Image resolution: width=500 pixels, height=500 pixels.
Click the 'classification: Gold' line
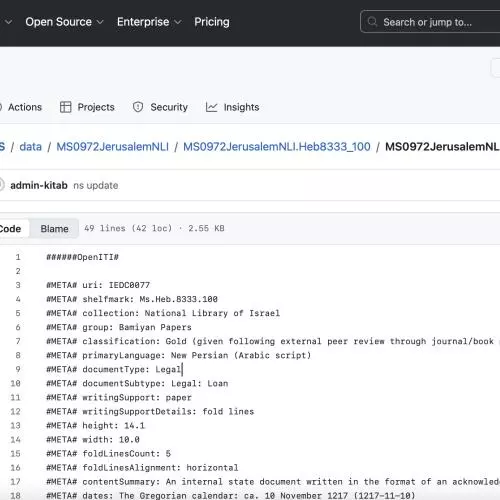pyautogui.click(x=273, y=341)
